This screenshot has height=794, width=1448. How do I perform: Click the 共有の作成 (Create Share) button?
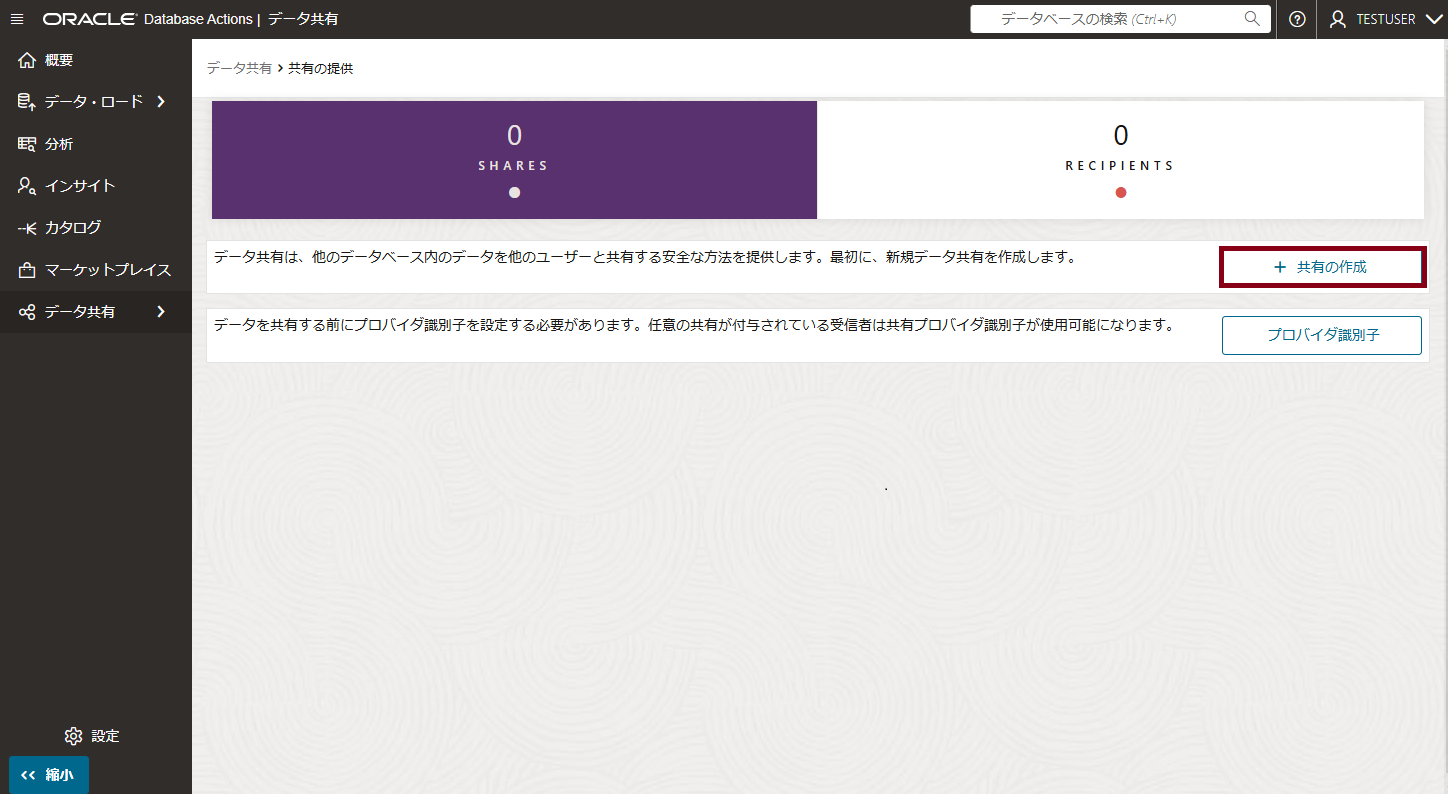[x=1322, y=266]
